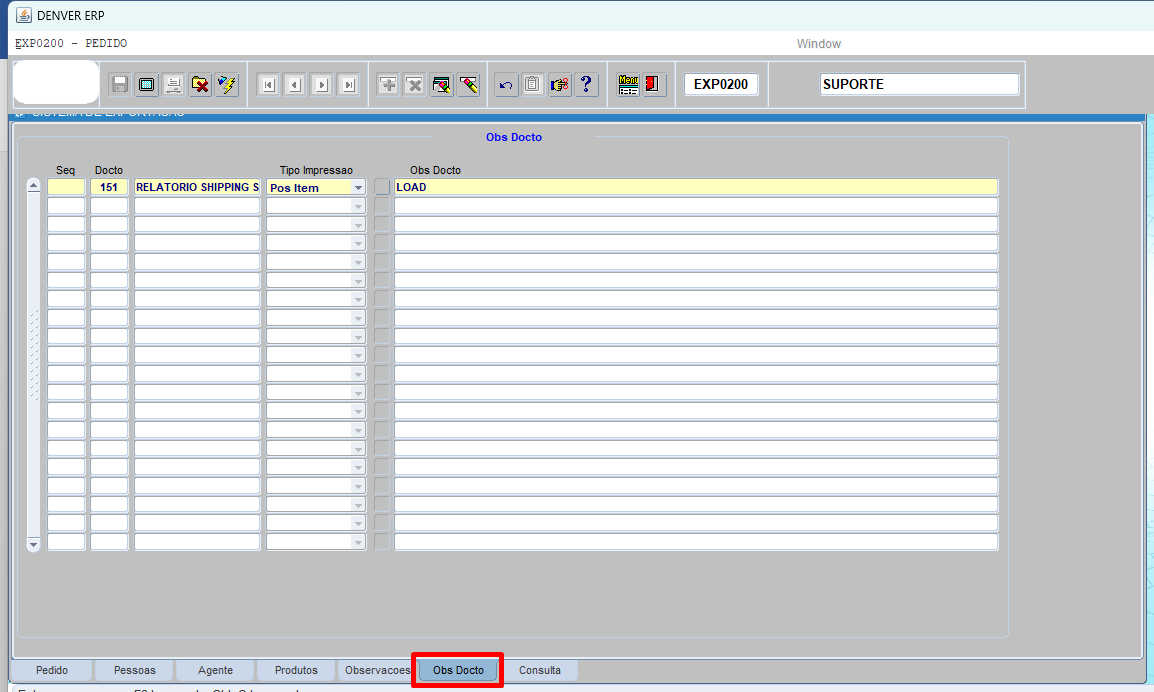The width and height of the screenshot is (1154, 692).
Task: Click the red exit door icon
Action: click(654, 85)
